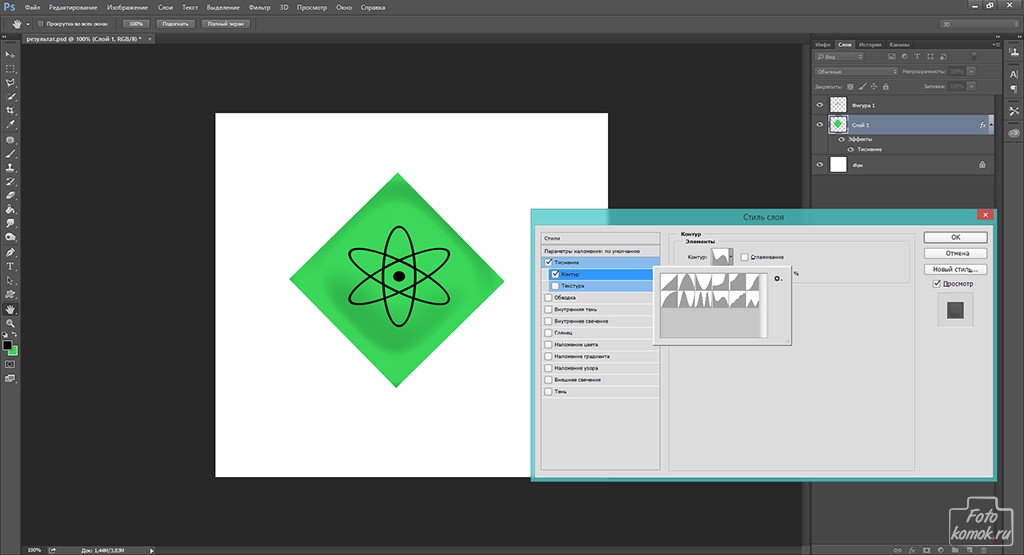The height and width of the screenshot is (555, 1024).
Task: Enable the Текстура checkbox
Action: 555,286
